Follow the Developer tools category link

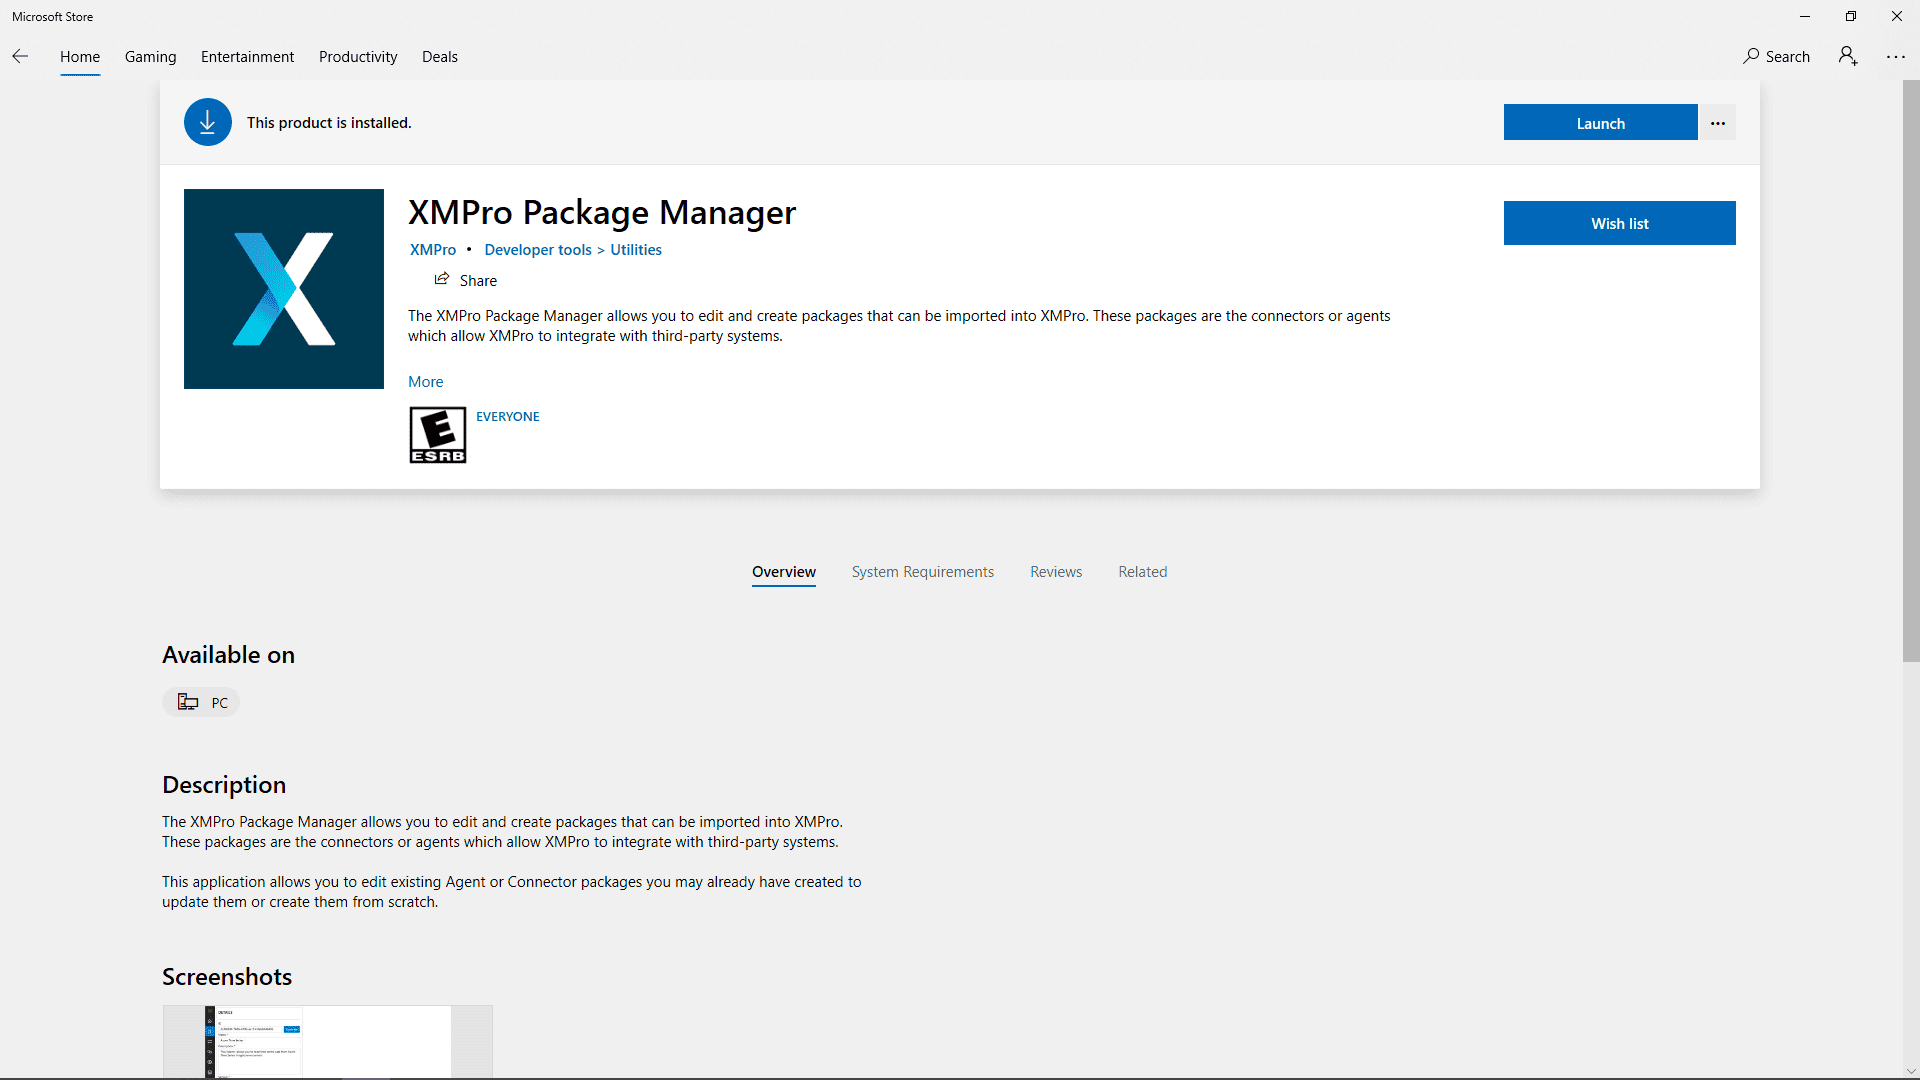(x=538, y=250)
